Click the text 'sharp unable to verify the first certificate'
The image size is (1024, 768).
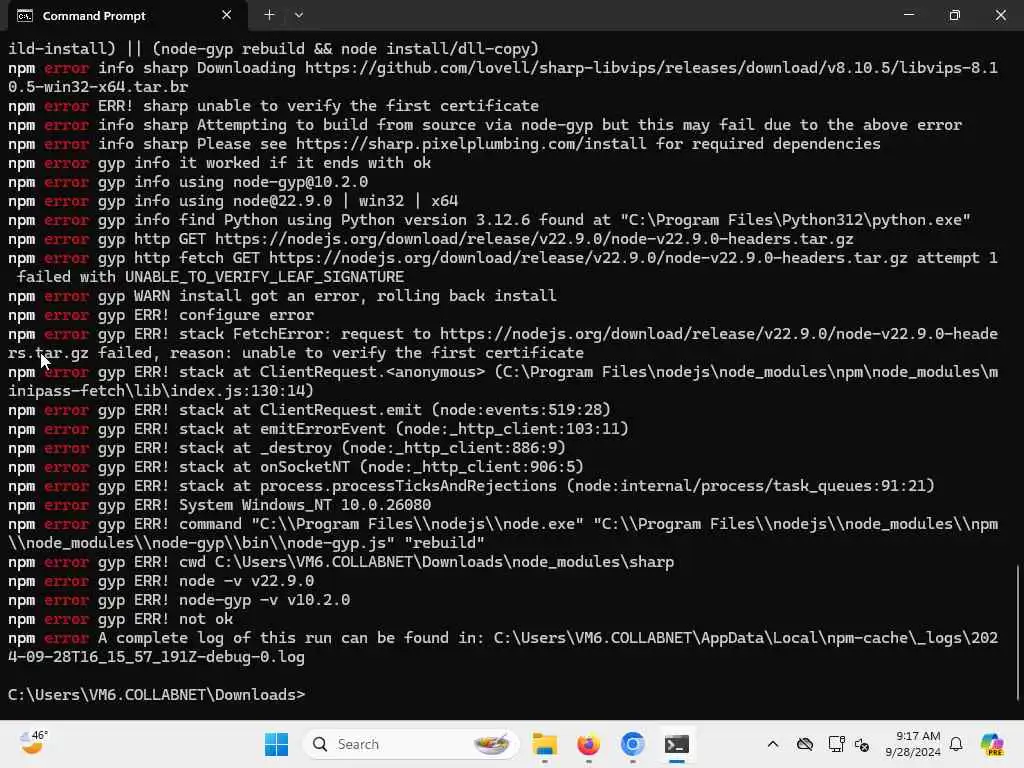pyautogui.click(x=341, y=106)
